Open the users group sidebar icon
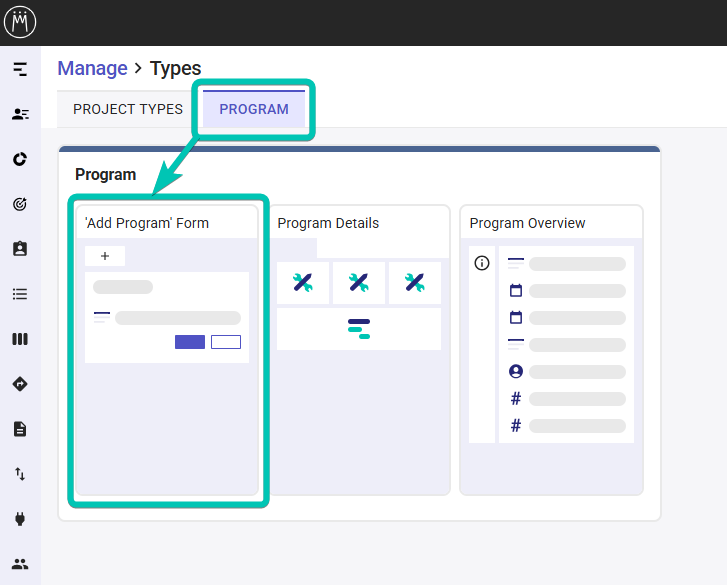The image size is (727, 585). (x=20, y=564)
